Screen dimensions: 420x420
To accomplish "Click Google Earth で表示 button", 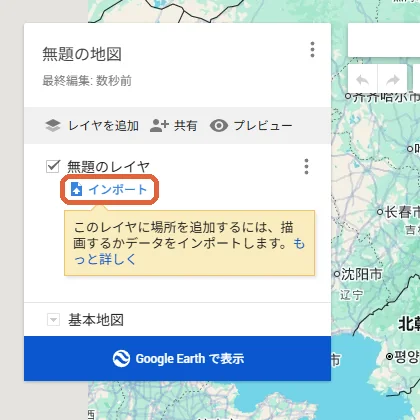I will (x=177, y=359).
